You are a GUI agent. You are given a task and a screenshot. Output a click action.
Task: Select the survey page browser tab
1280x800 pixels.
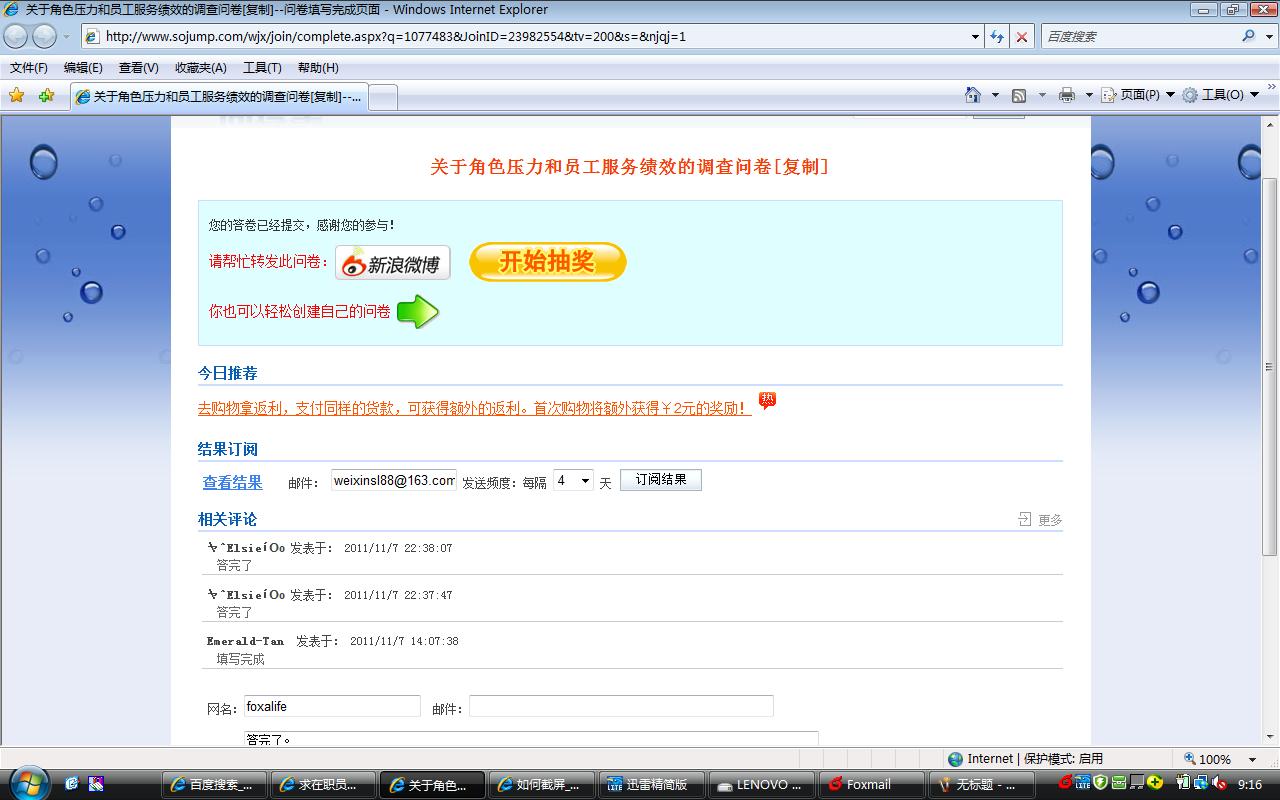click(219, 96)
